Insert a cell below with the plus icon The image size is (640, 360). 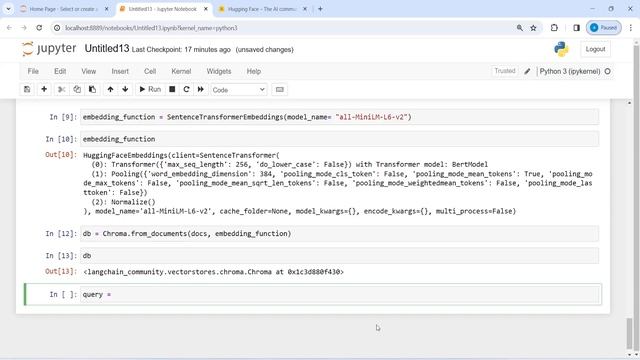[x=44, y=89]
